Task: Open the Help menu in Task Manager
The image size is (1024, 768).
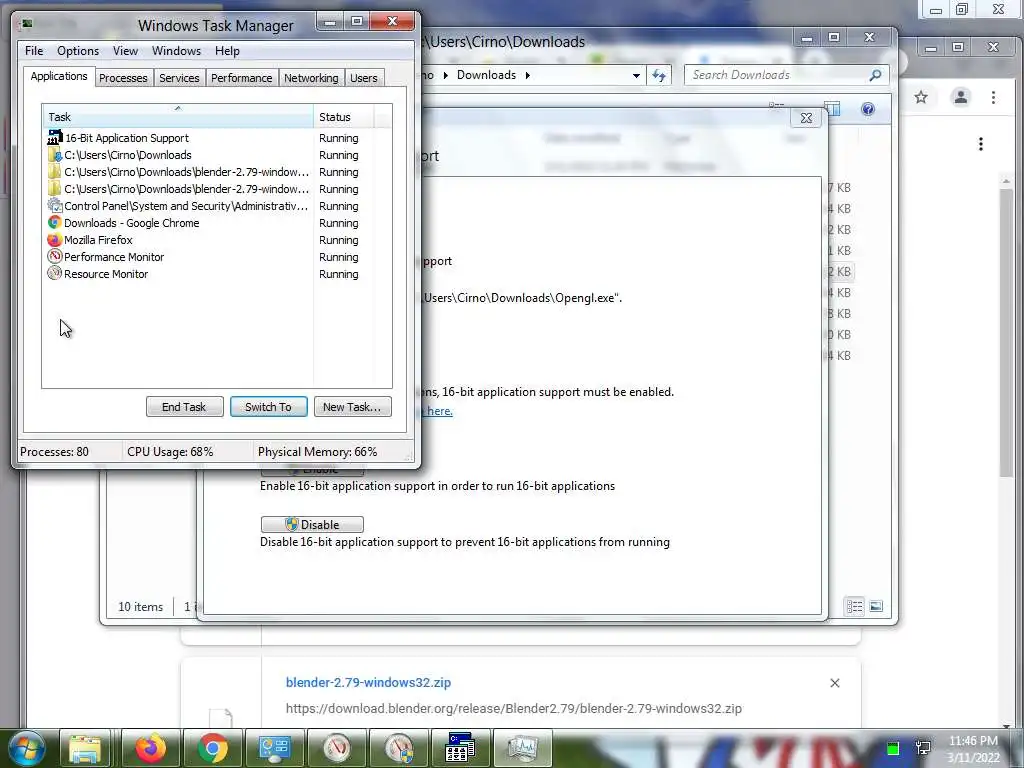Action: [227, 51]
